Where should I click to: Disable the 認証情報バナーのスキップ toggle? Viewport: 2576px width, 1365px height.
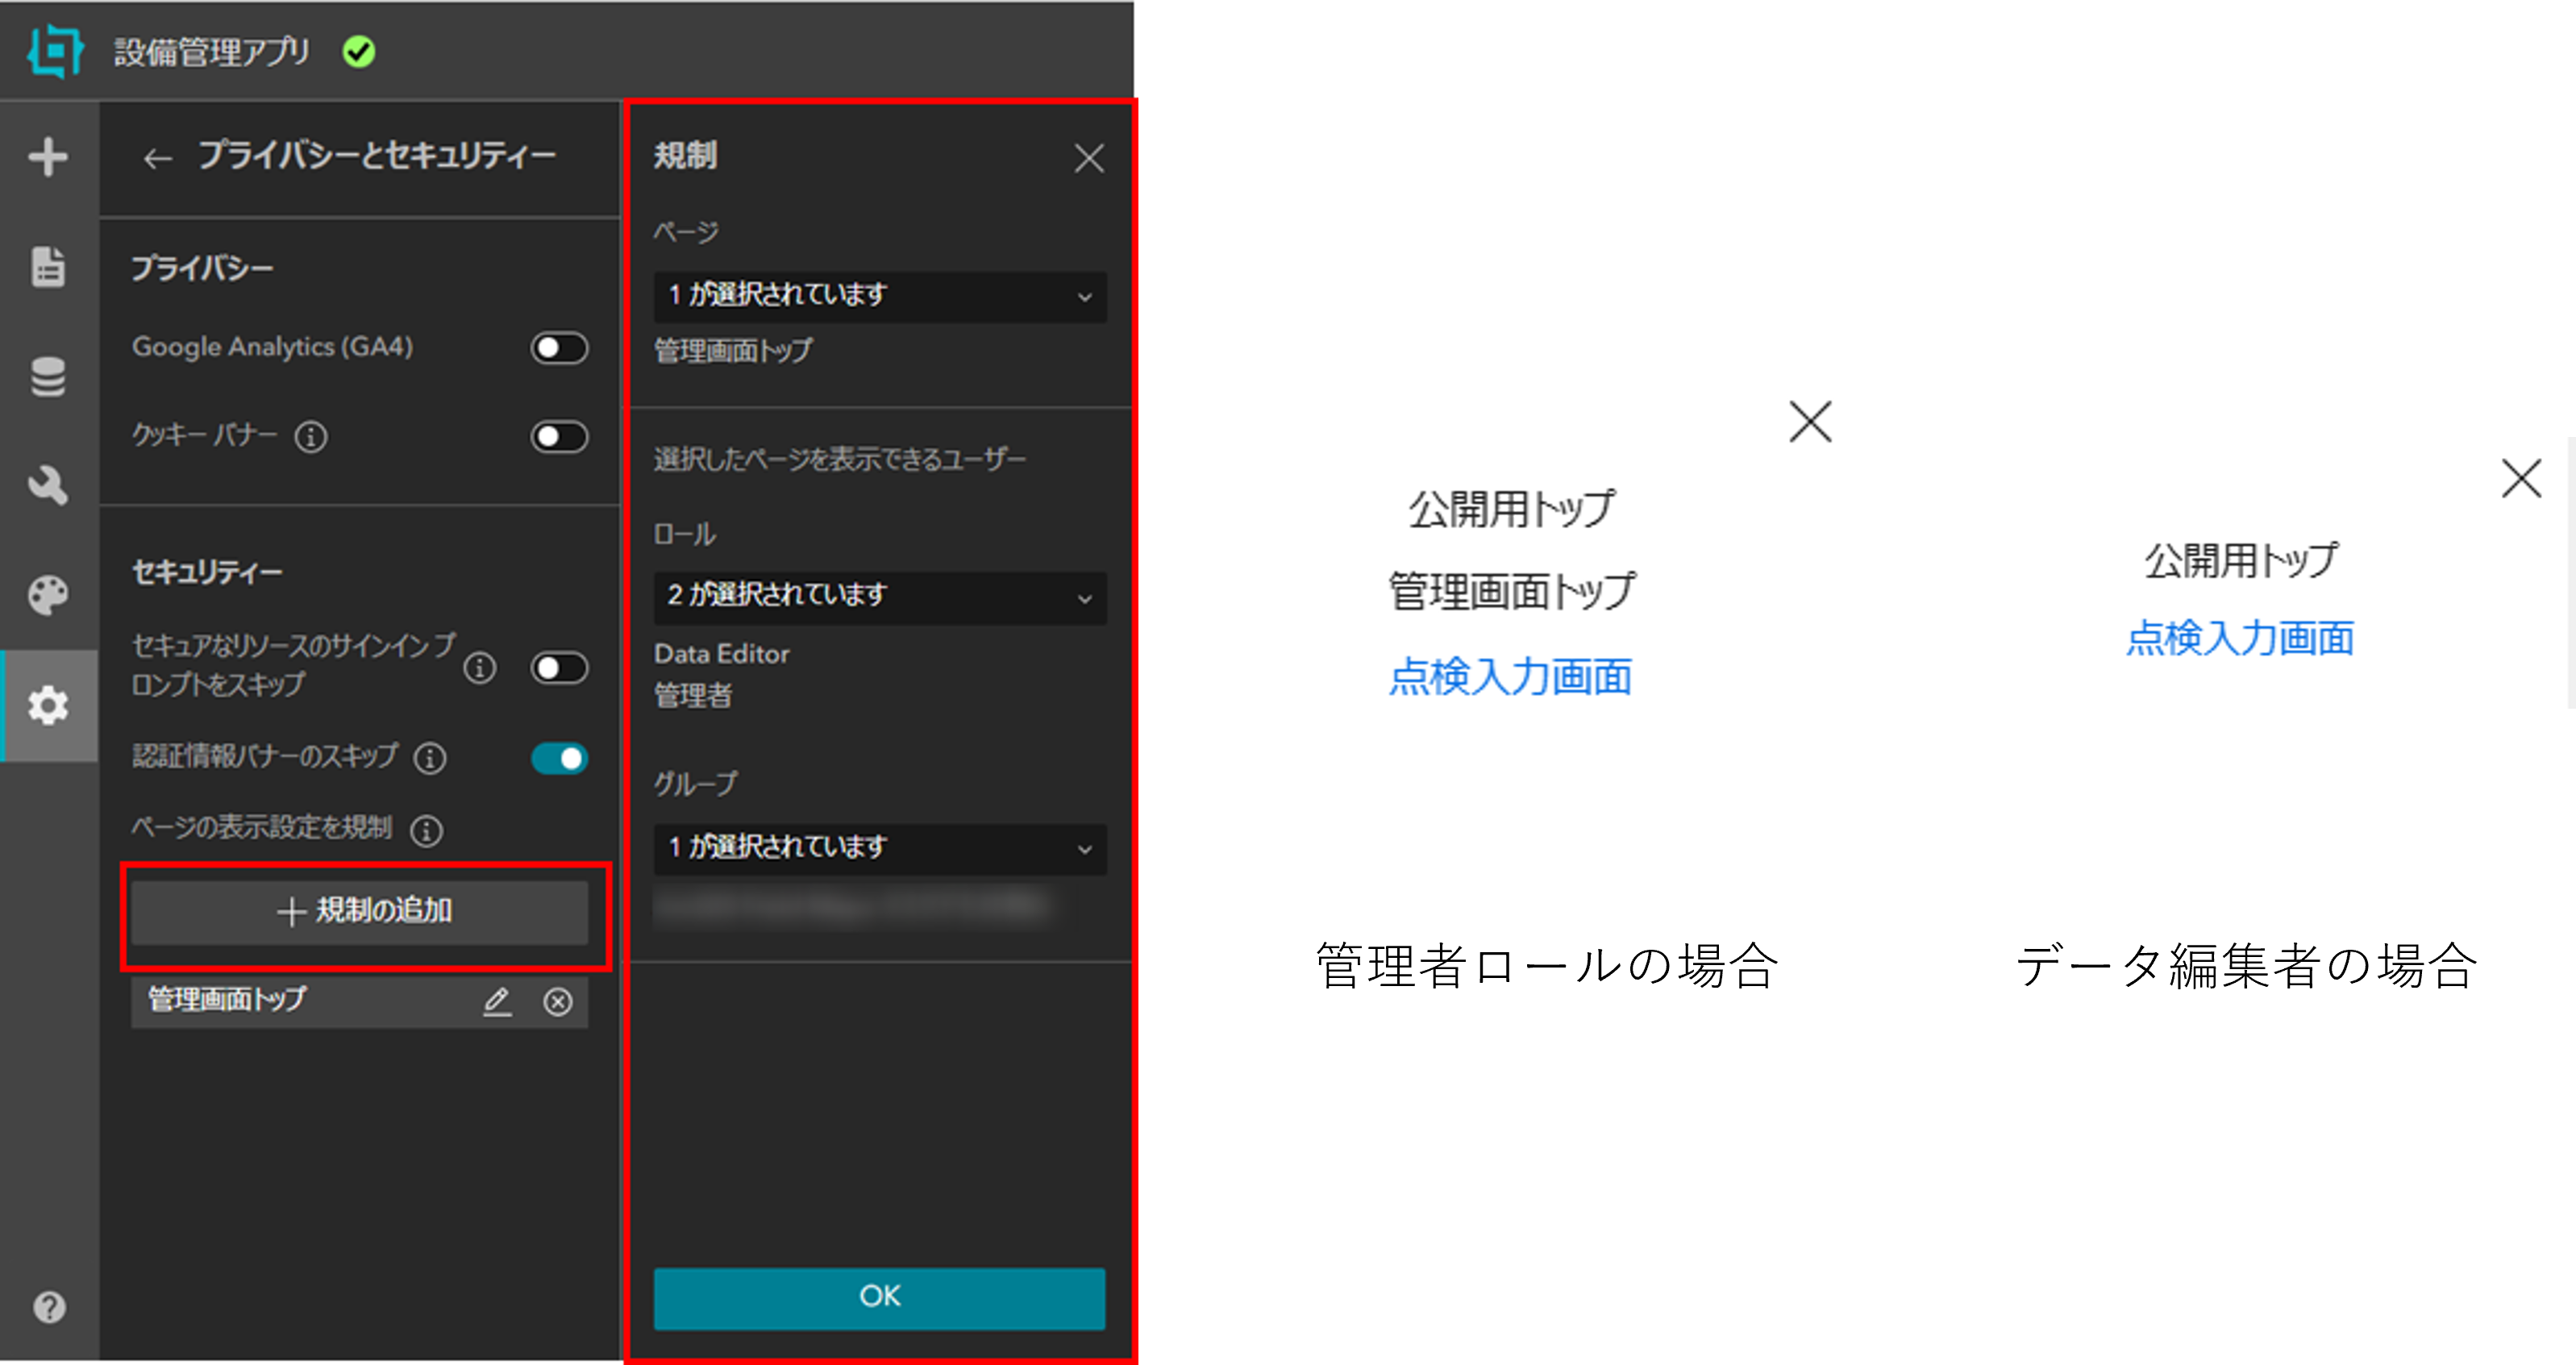(x=559, y=758)
